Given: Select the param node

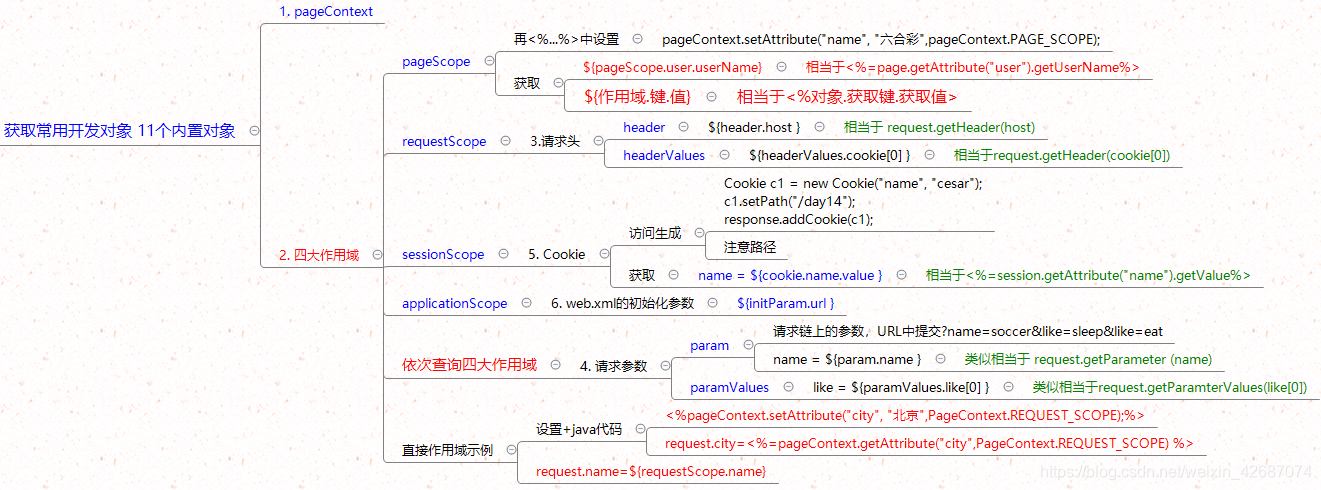Looking at the screenshot, I should (x=710, y=345).
